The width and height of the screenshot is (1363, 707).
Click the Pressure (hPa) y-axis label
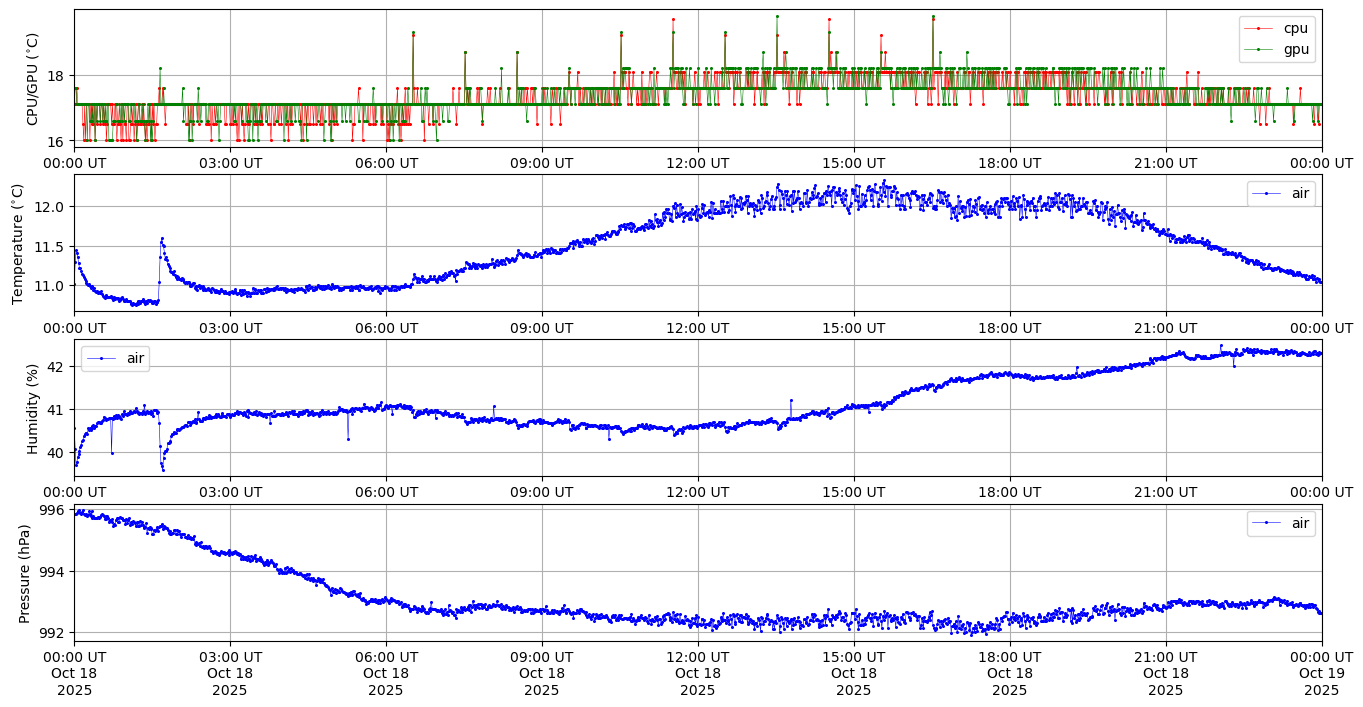click(25, 573)
